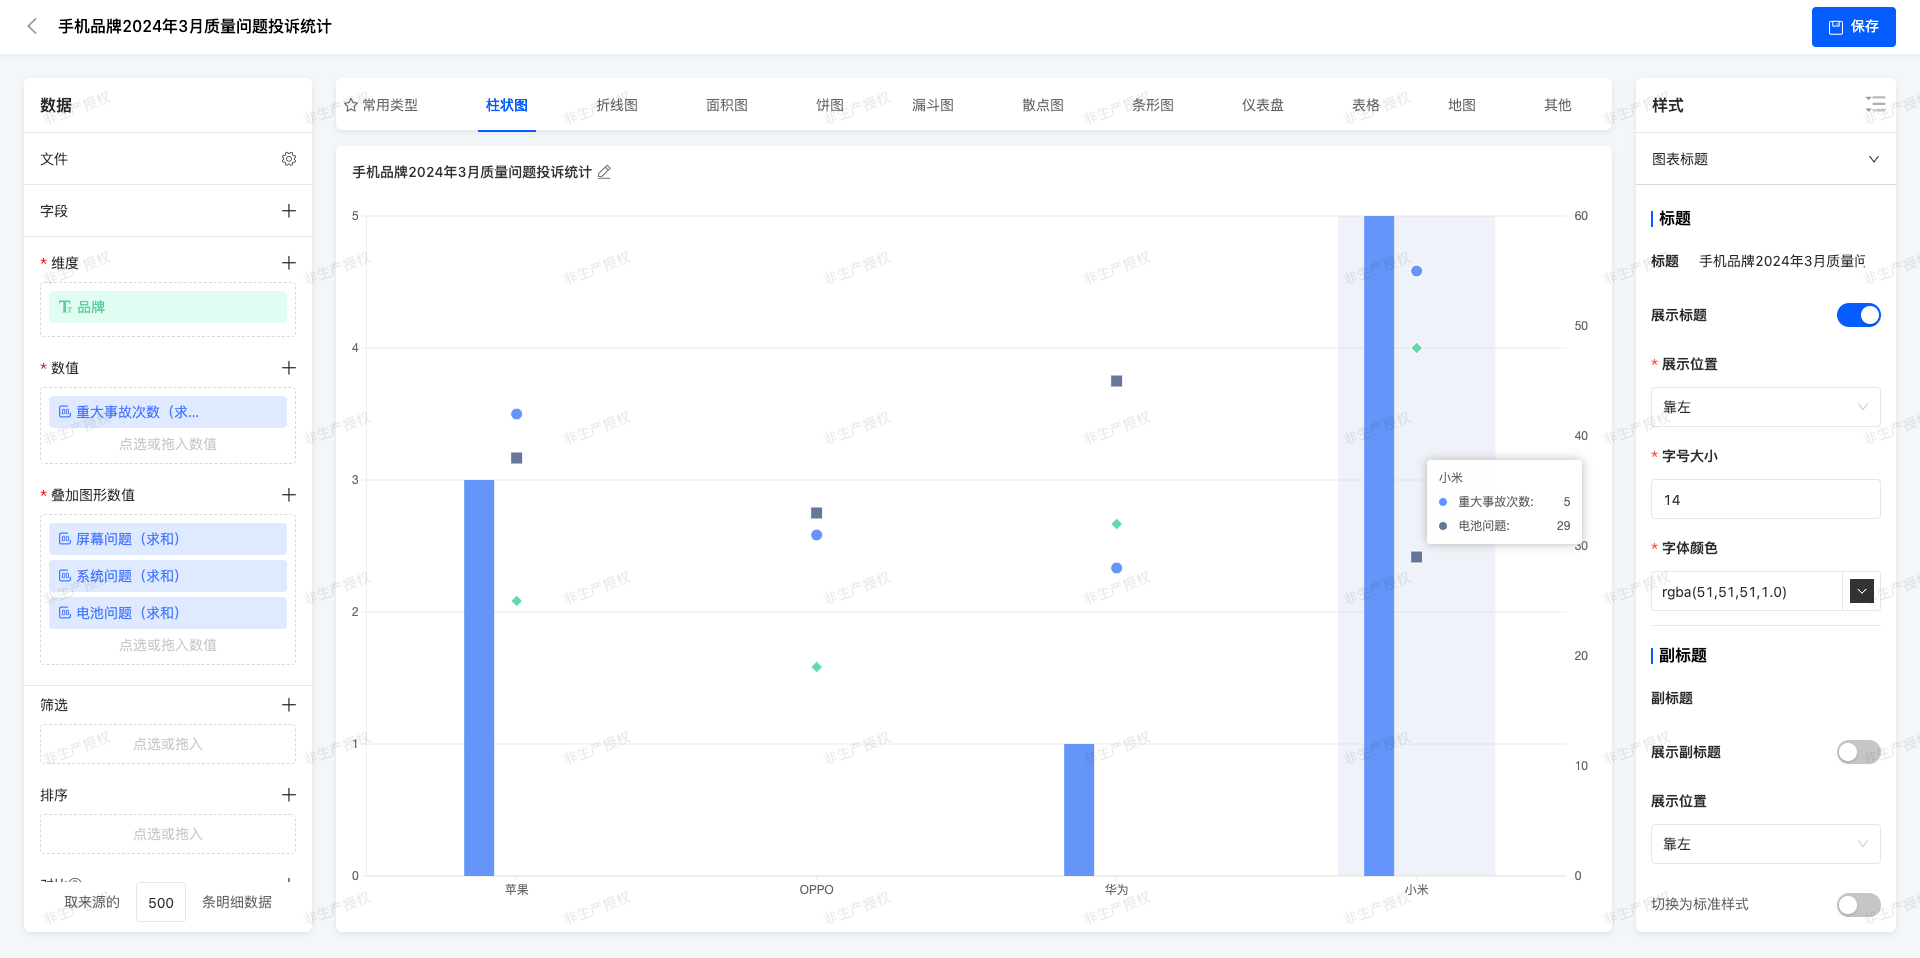Image resolution: width=1920 pixels, height=958 pixels.
Task: Open subtitle 展示位置 dropdown
Action: pyautogui.click(x=1765, y=844)
